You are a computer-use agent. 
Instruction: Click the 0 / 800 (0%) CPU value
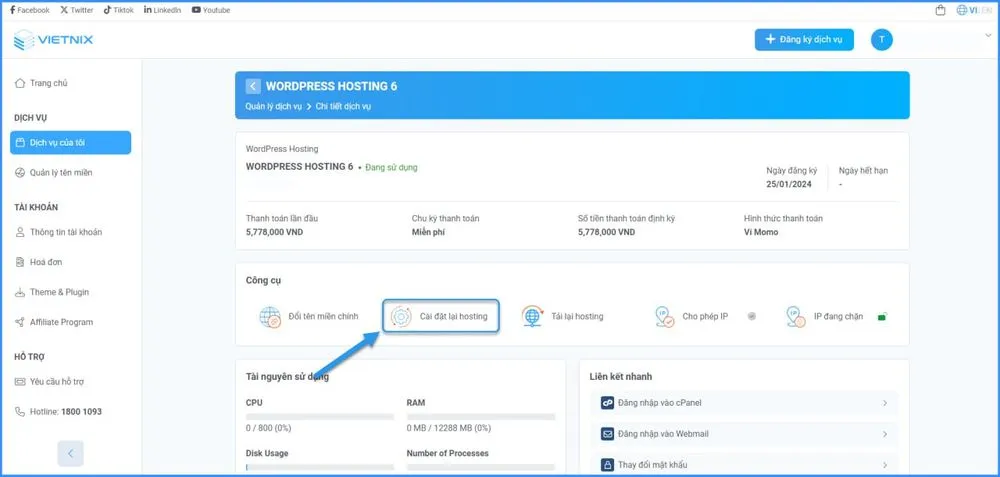(268, 428)
